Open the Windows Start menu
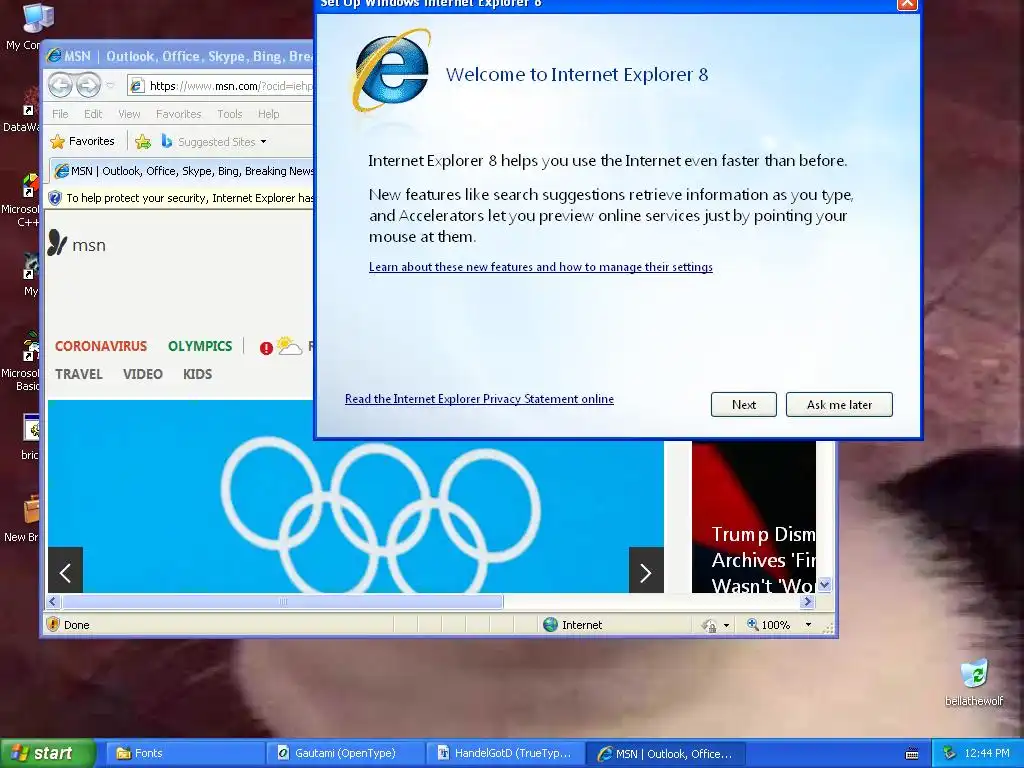Image resolution: width=1024 pixels, height=768 pixels. click(47, 753)
